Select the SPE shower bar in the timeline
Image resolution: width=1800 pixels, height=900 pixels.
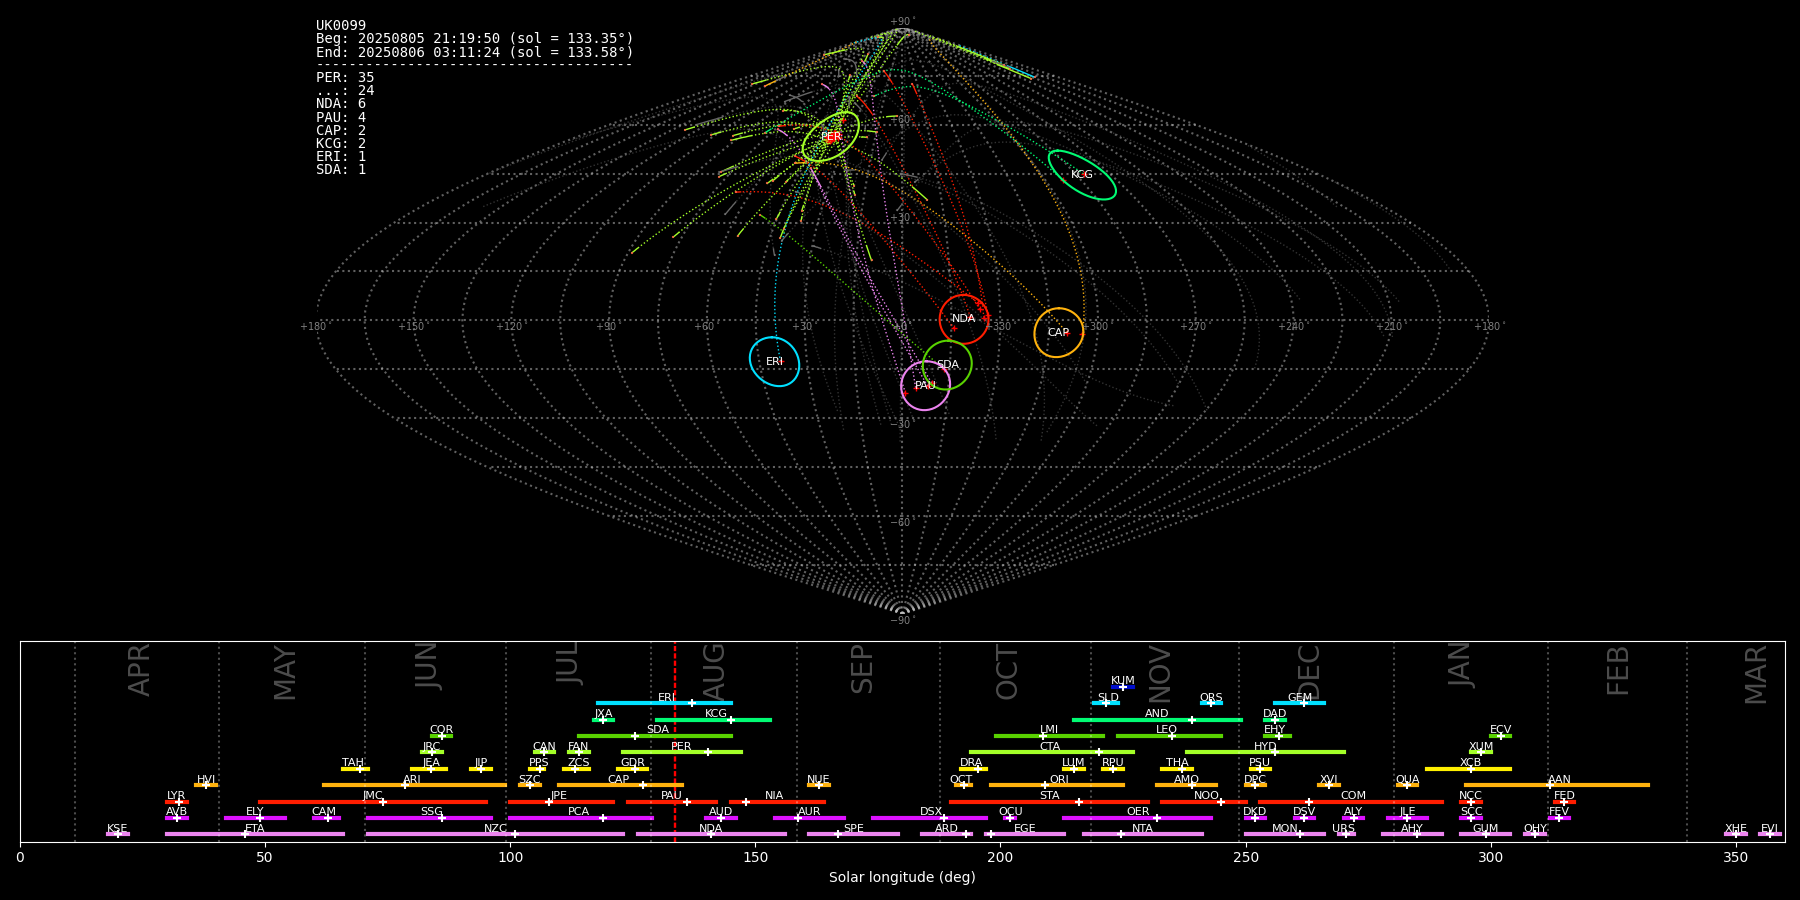(853, 834)
